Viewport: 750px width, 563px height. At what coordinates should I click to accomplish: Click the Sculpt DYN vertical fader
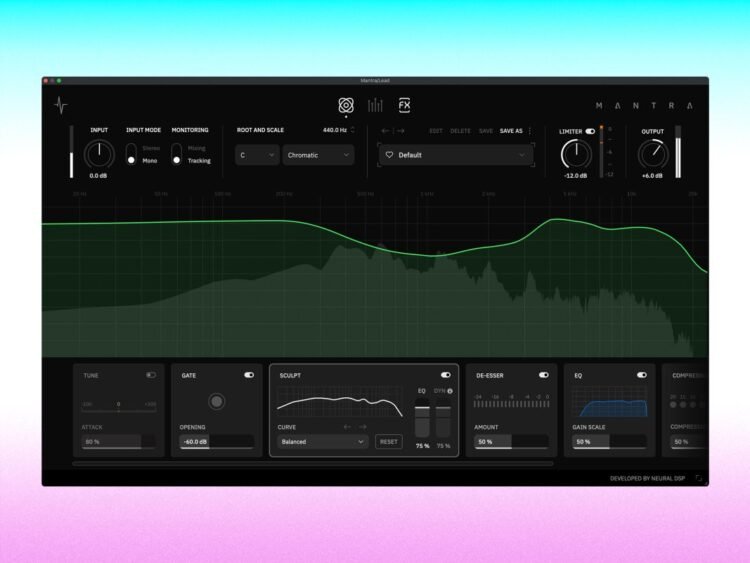tap(443, 420)
